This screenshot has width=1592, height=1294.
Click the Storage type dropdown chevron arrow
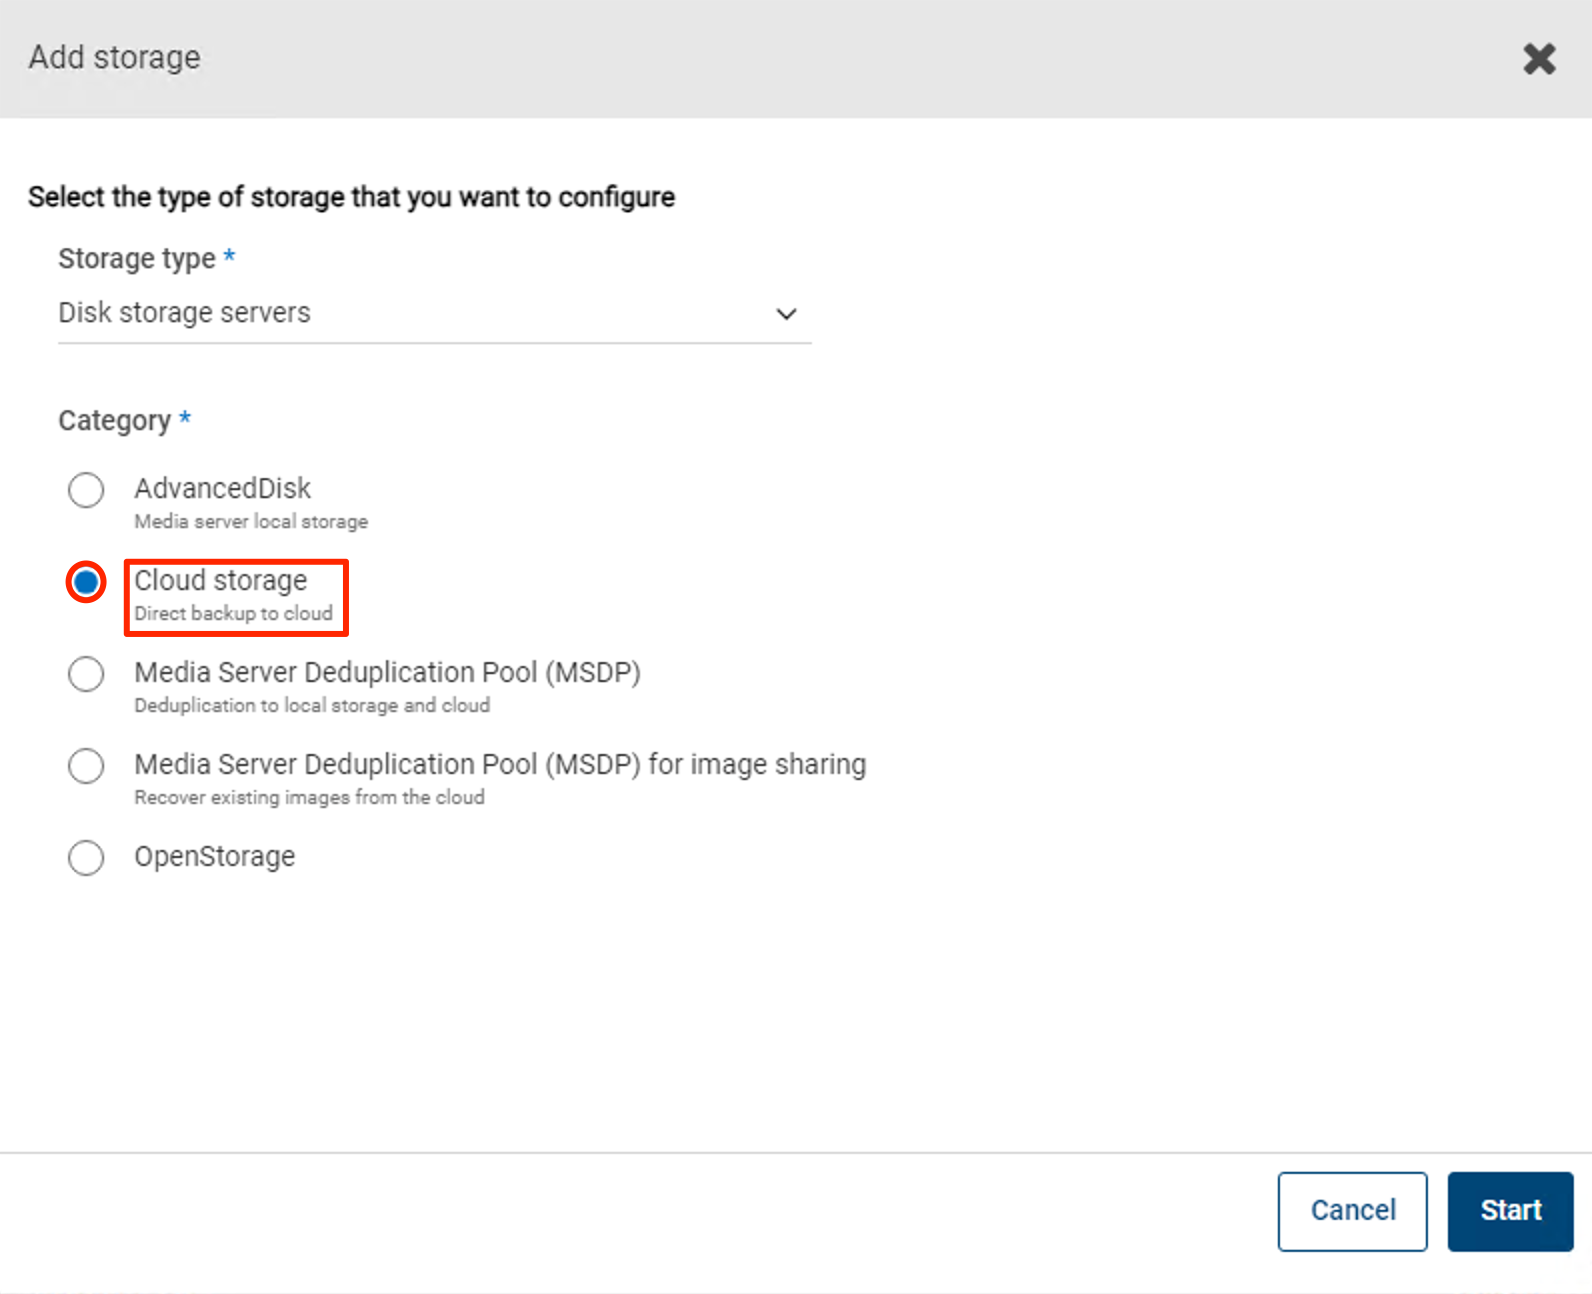[x=786, y=314]
